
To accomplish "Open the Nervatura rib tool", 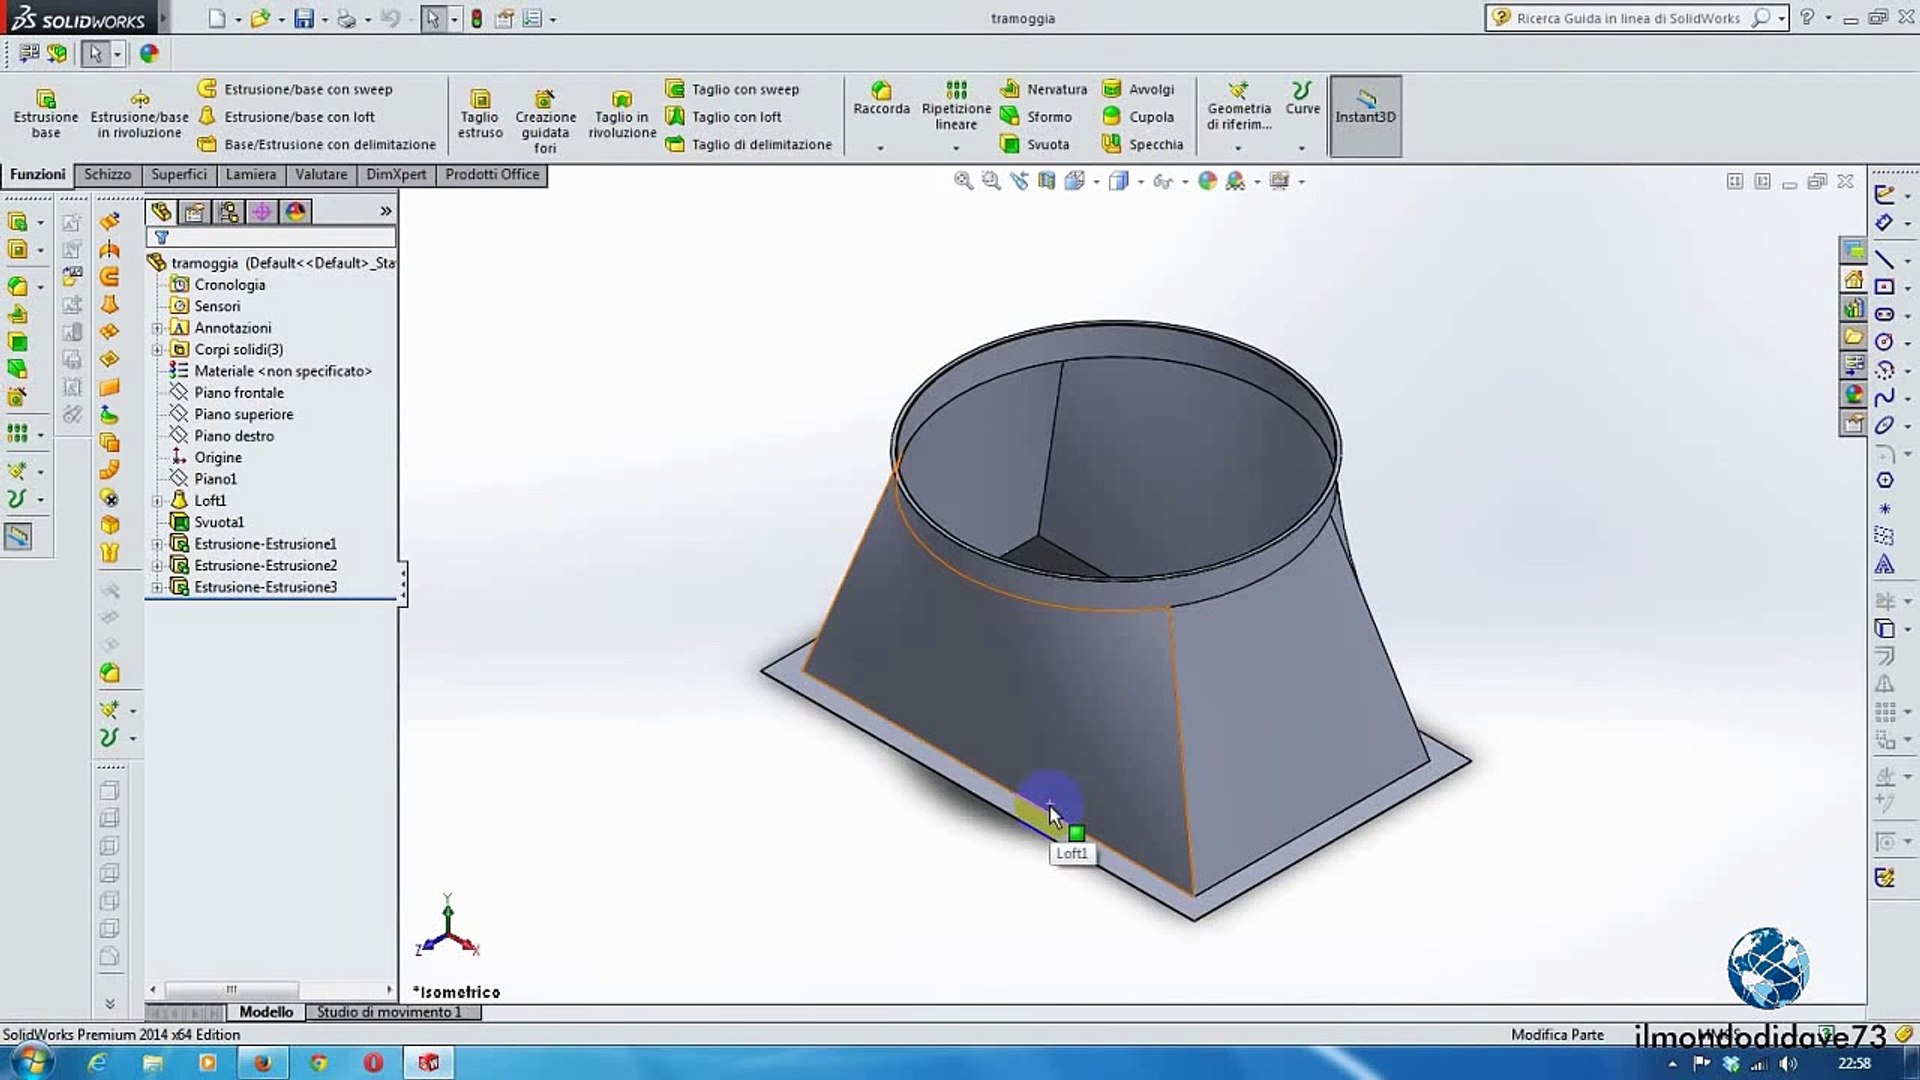I will click(1010, 89).
